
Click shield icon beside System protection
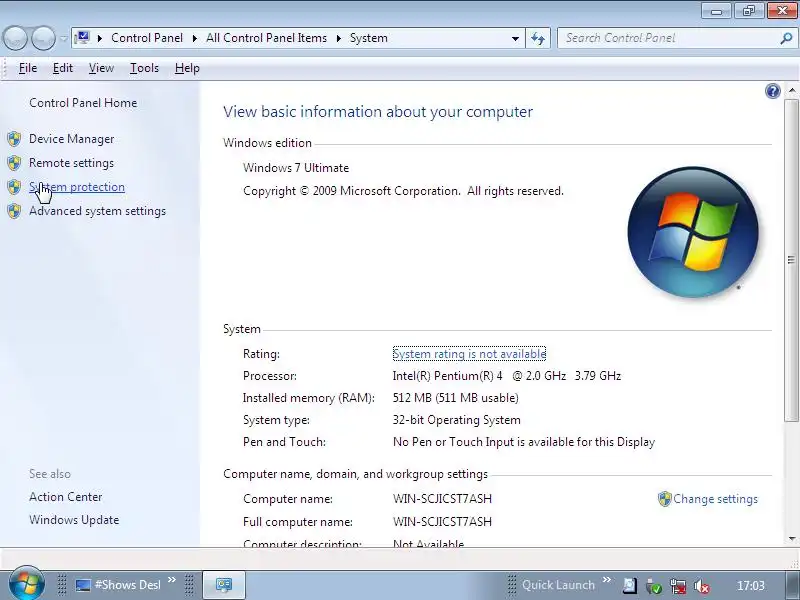[x=14, y=187]
